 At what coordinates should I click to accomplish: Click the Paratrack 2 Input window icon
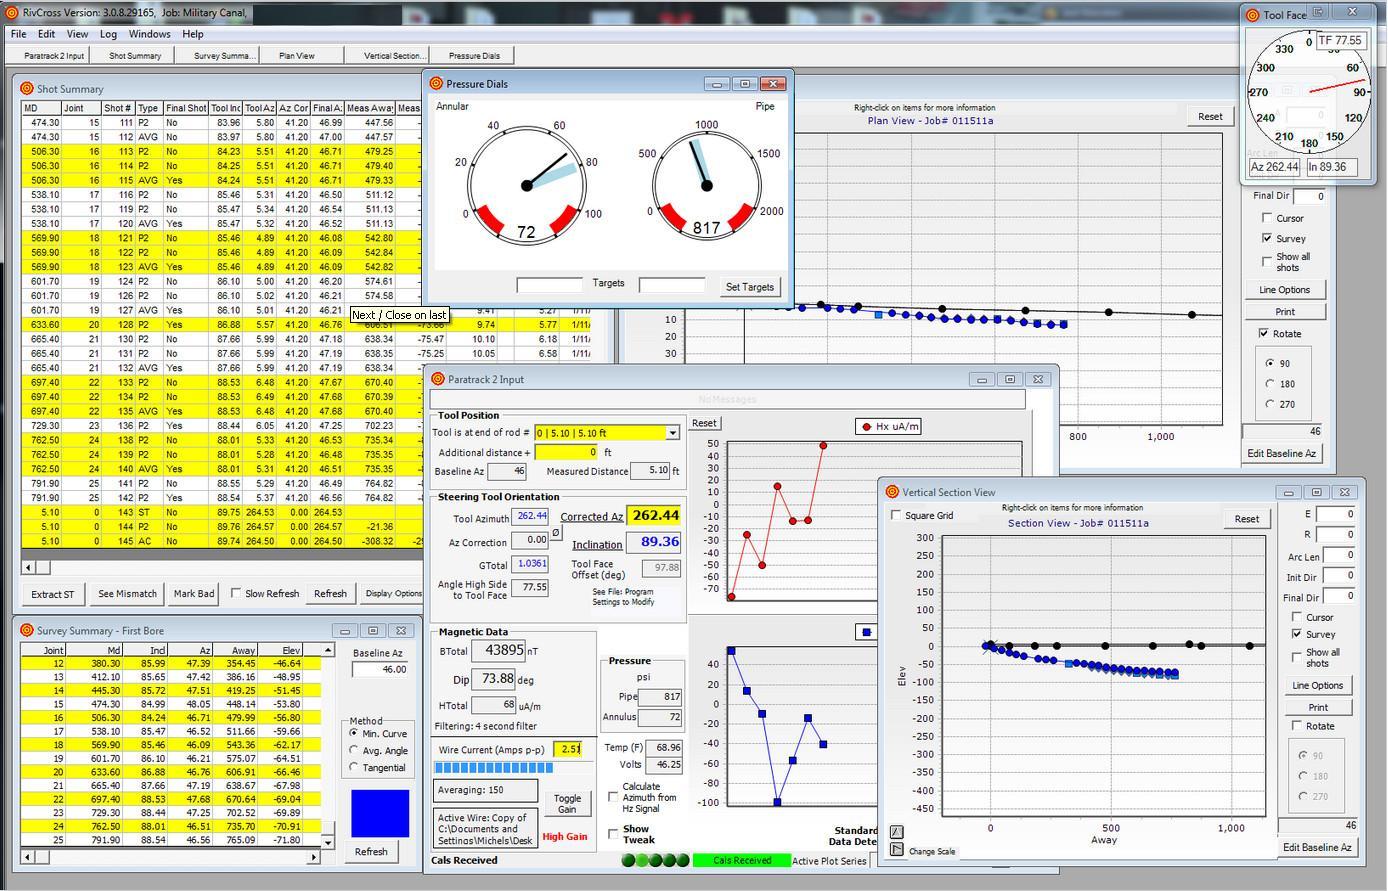[x=437, y=380]
